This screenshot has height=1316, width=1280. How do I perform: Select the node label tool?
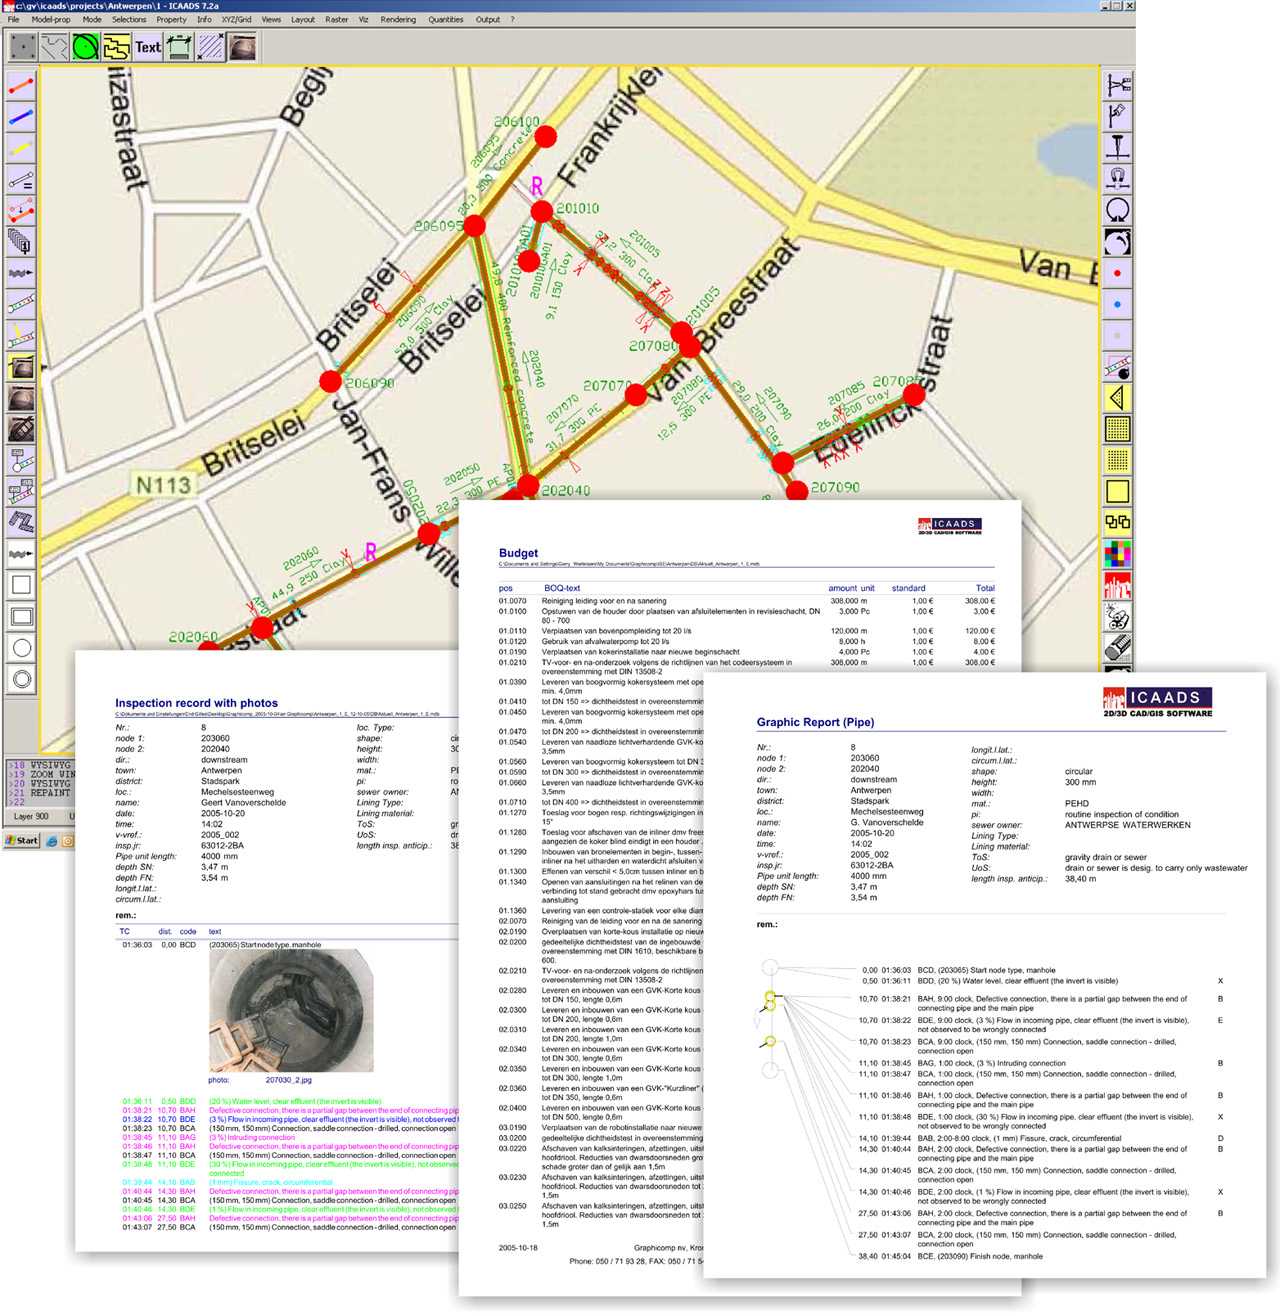(x=21, y=460)
